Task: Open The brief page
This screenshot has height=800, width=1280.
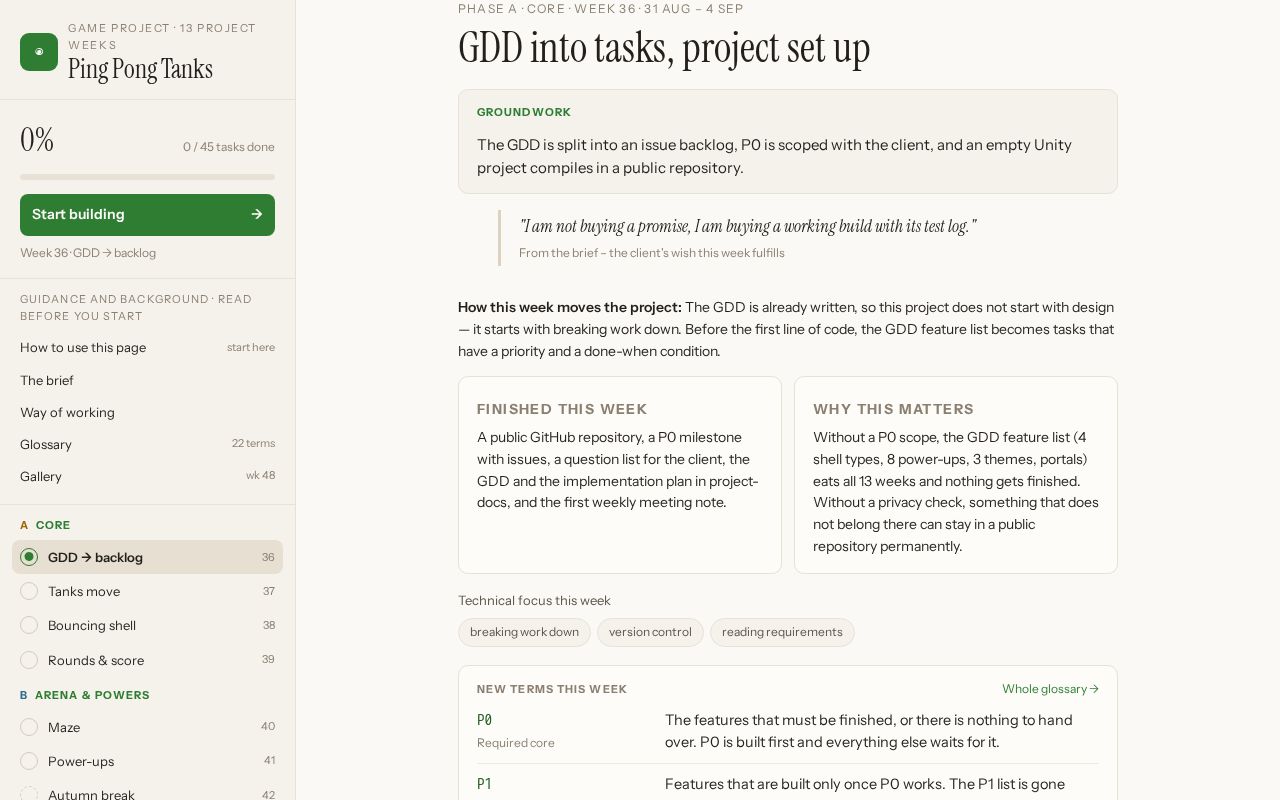Action: [x=147, y=380]
